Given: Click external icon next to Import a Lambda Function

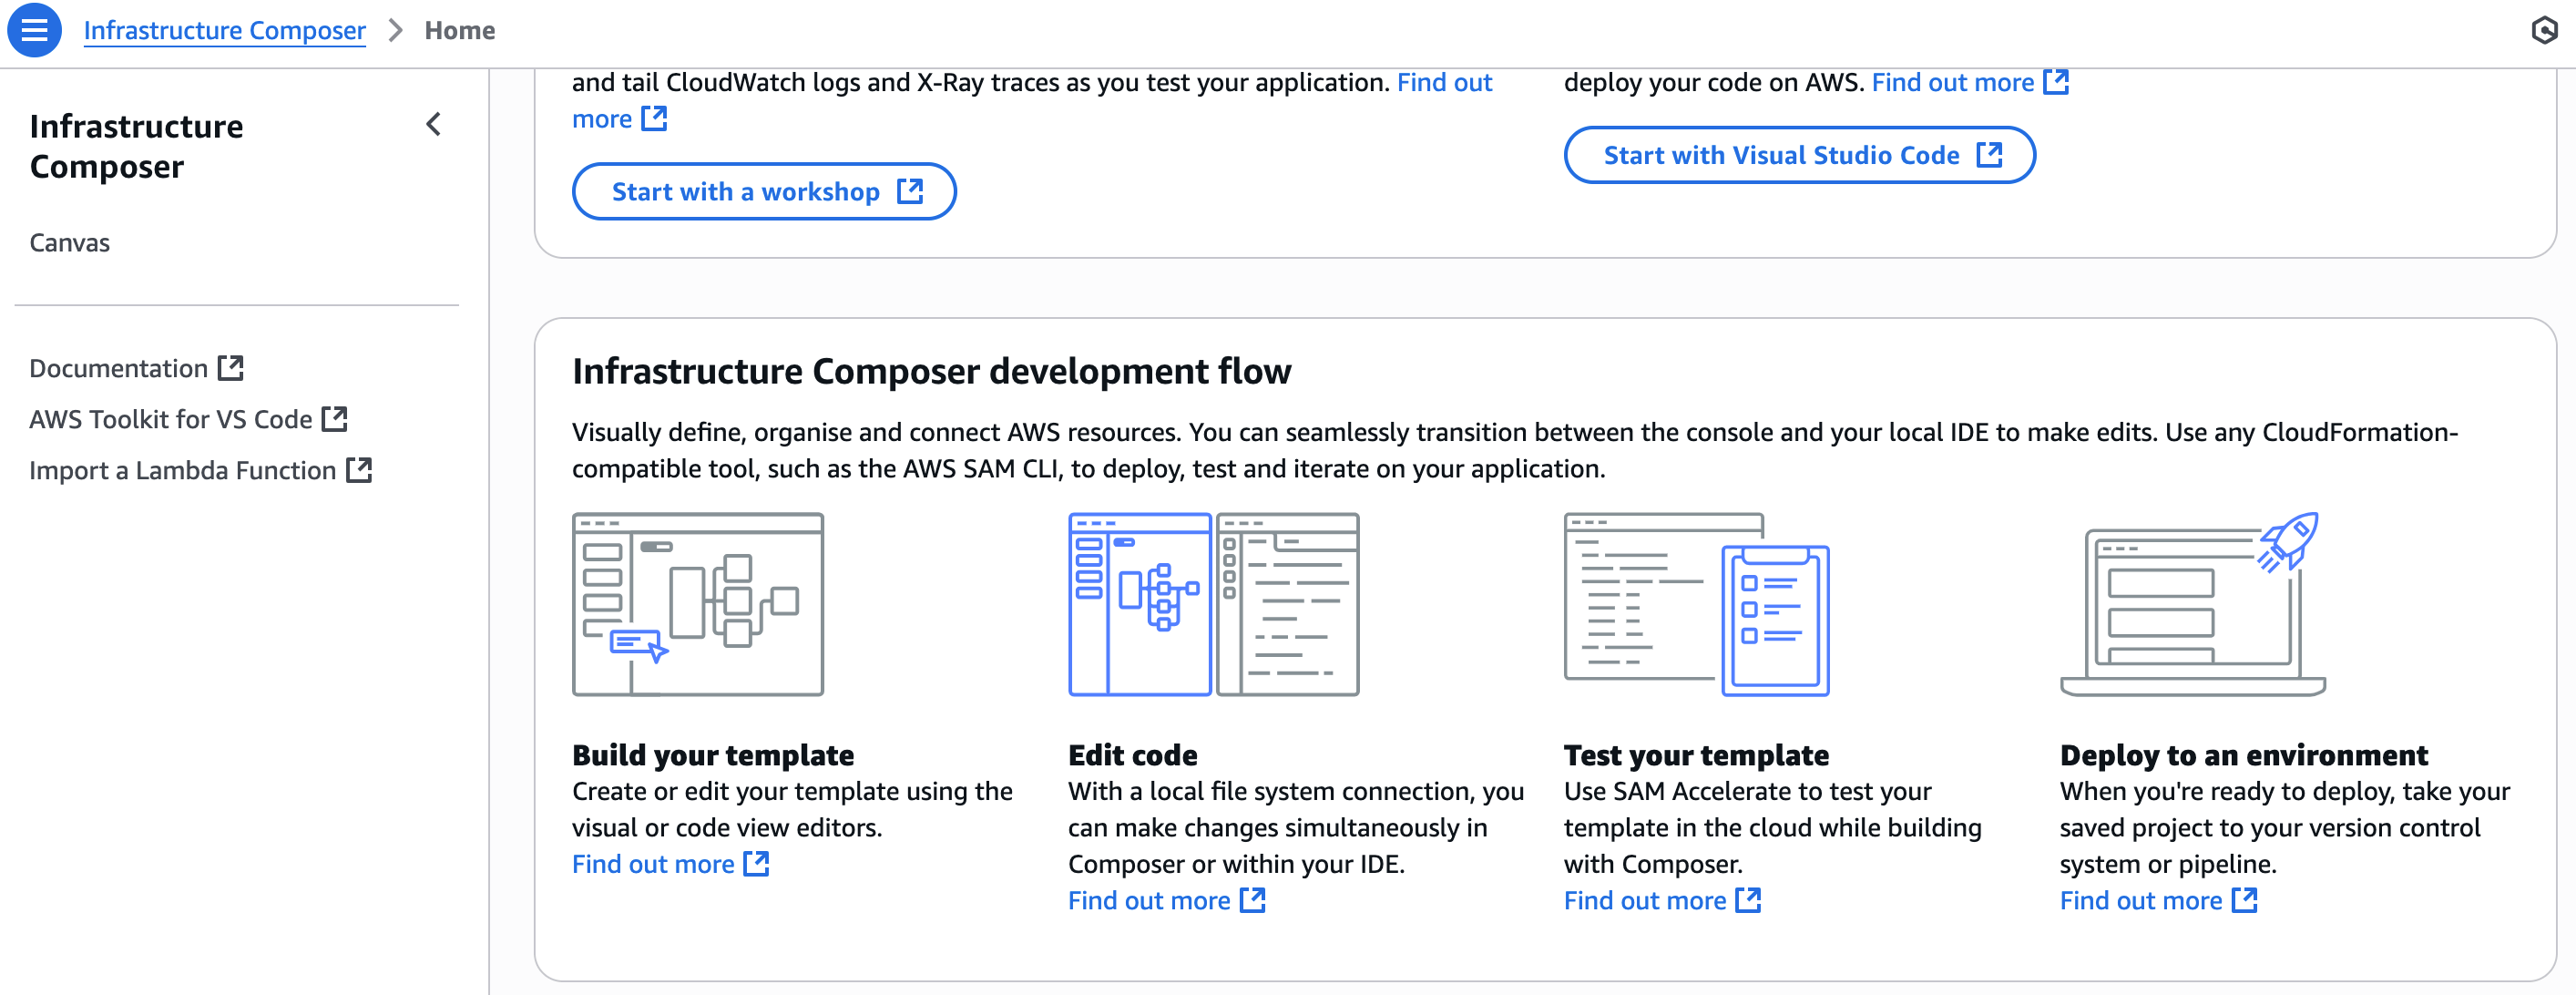Looking at the screenshot, I should click(x=359, y=470).
